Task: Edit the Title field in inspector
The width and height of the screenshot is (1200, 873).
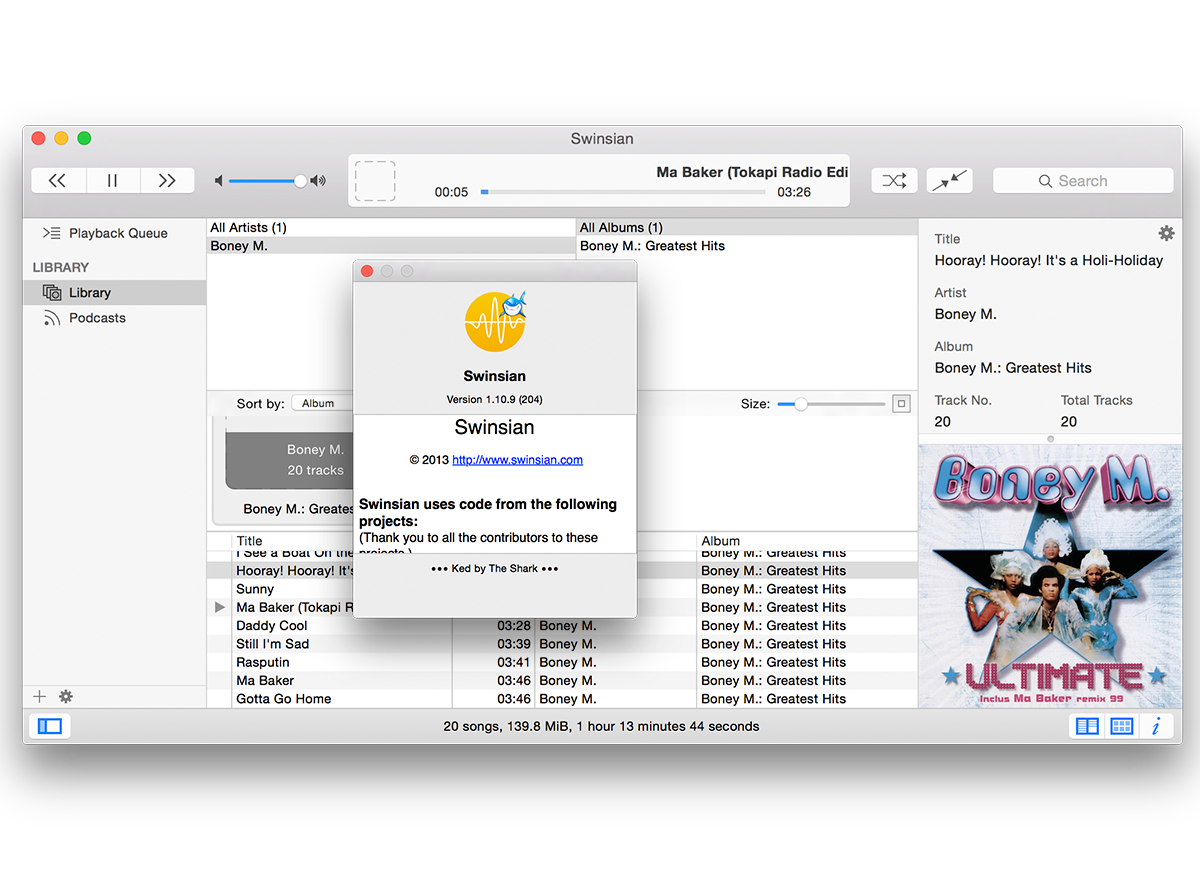Action: coord(1049,260)
